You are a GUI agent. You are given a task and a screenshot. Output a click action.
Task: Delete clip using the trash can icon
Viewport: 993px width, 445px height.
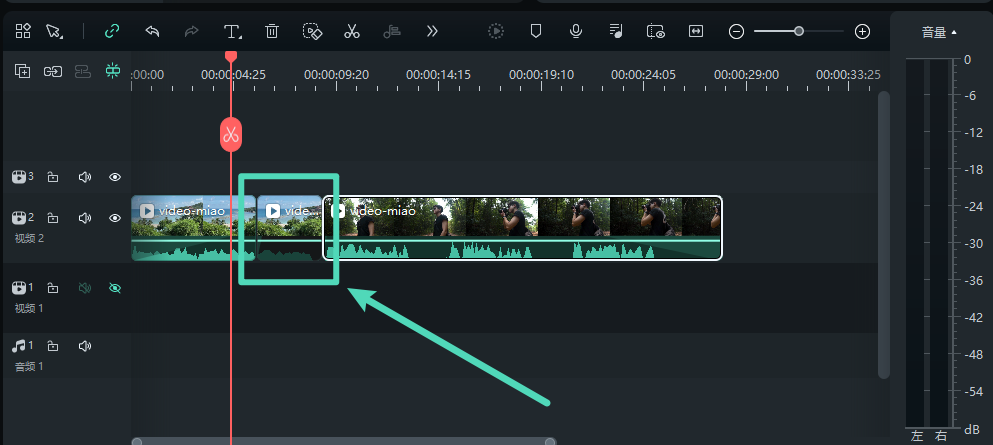click(x=272, y=31)
